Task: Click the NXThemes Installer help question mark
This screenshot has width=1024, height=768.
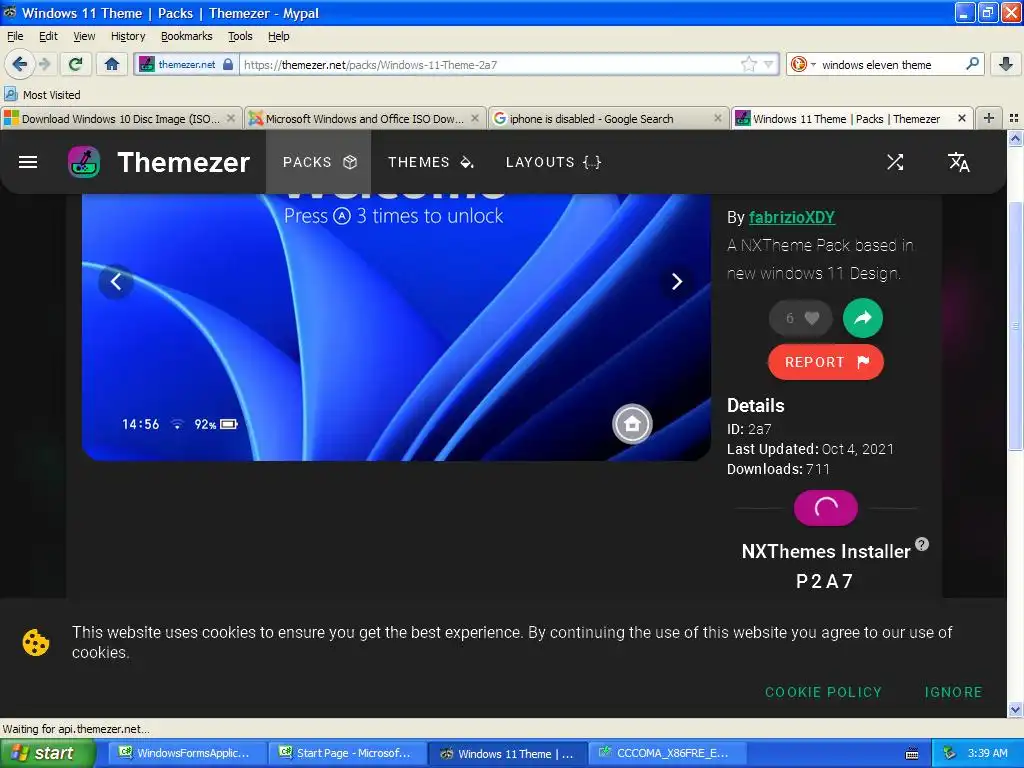Action: [921, 544]
